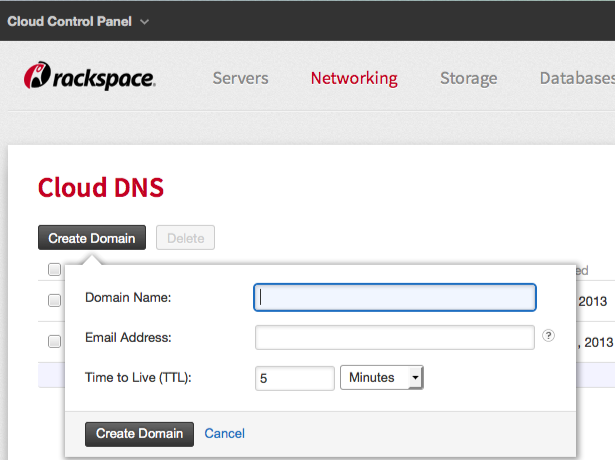Viewport: 615px width, 460px height.
Task: Click the Cloud Control Panel title
Action: click(69, 22)
